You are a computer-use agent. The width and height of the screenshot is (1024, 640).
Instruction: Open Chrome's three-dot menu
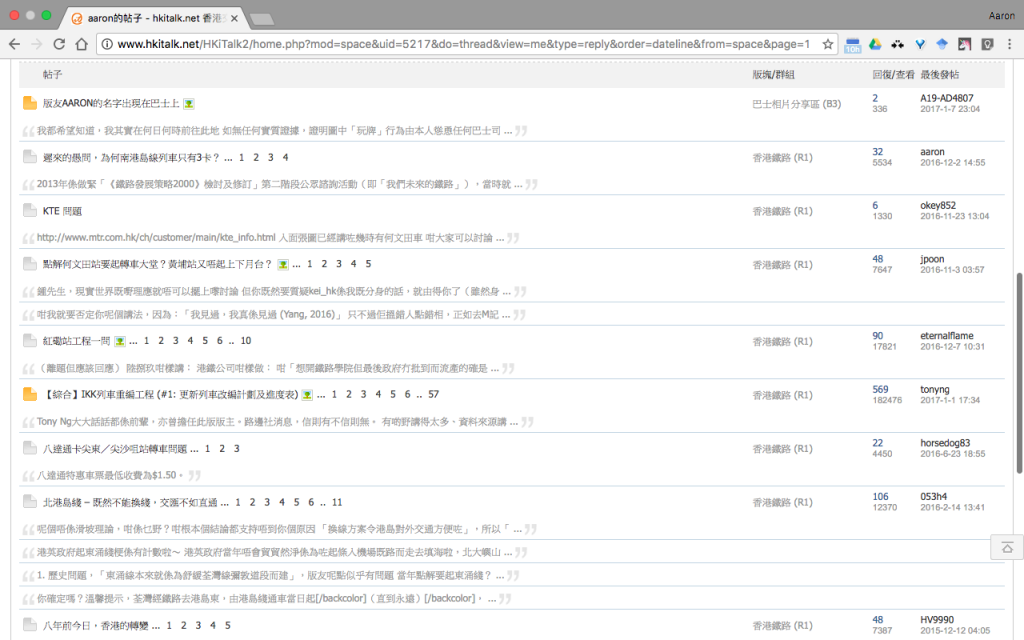pos(1010,44)
